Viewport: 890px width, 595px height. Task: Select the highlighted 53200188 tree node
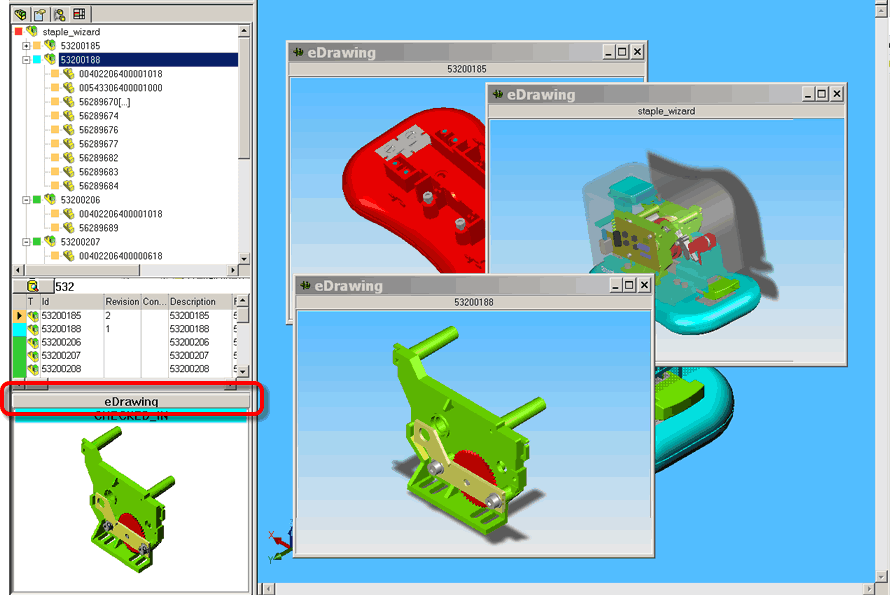[x=148, y=60]
